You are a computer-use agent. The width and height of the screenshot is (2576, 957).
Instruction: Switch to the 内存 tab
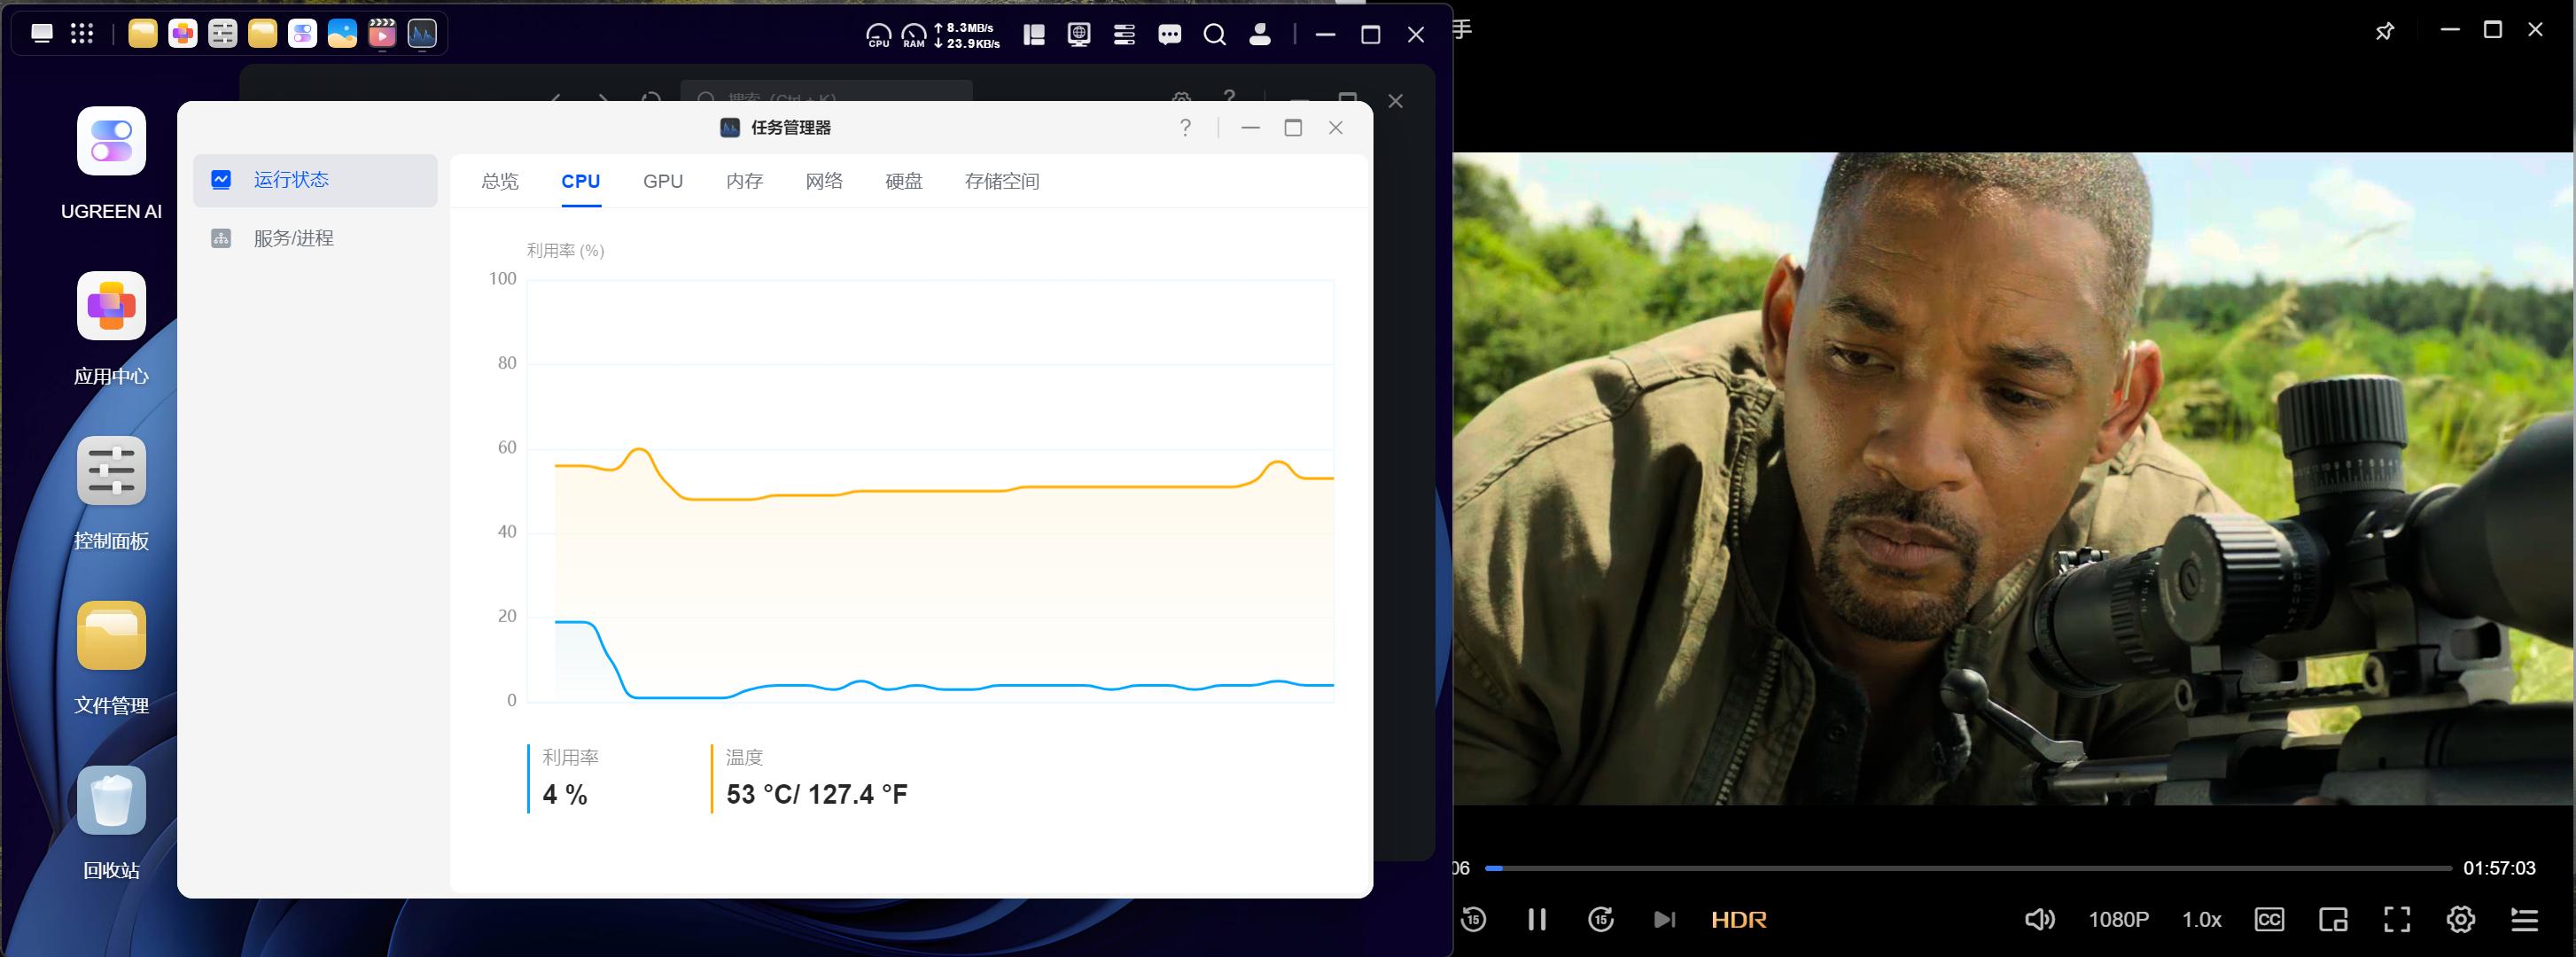pos(745,181)
